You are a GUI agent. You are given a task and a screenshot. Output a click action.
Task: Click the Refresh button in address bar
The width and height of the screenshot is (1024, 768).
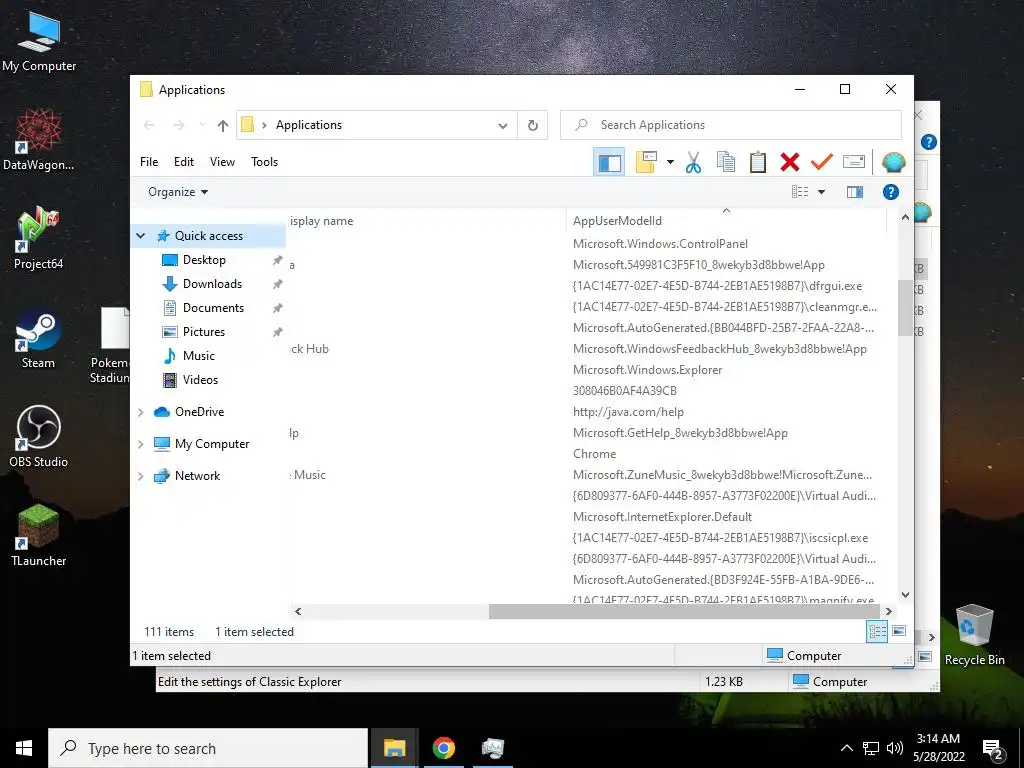tap(533, 125)
